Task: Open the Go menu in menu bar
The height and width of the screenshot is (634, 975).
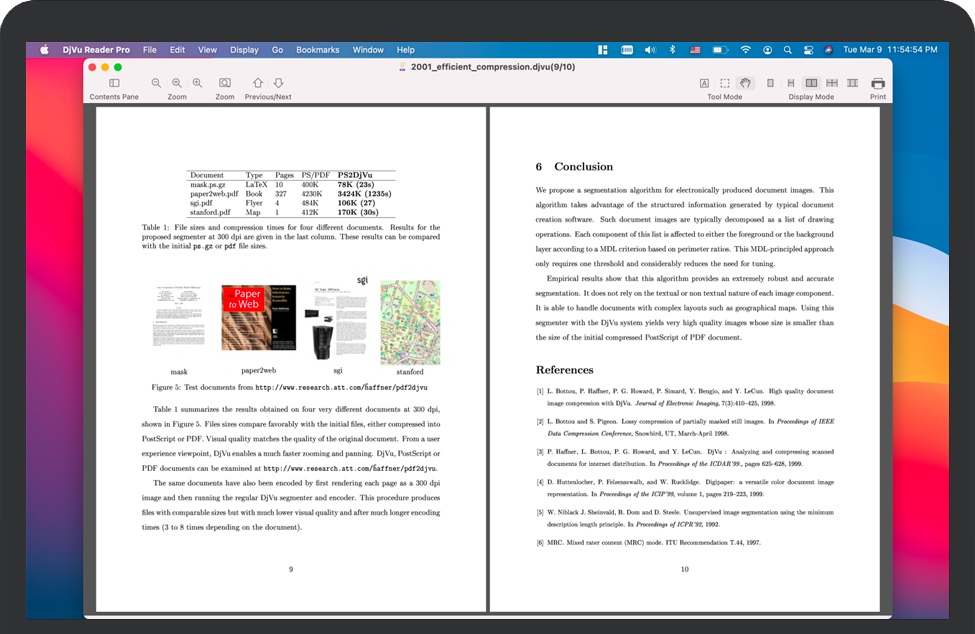Action: click(x=277, y=49)
